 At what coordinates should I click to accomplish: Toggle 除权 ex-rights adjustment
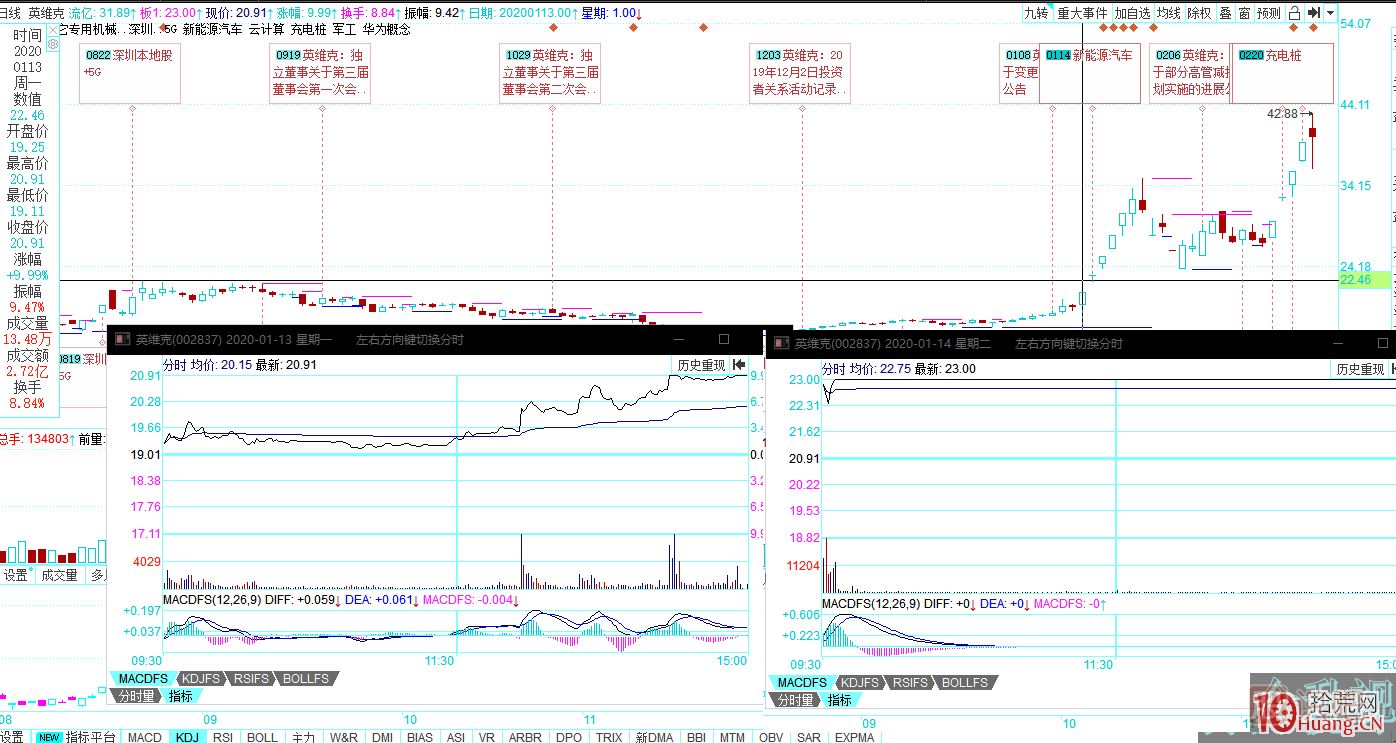click(x=1198, y=13)
